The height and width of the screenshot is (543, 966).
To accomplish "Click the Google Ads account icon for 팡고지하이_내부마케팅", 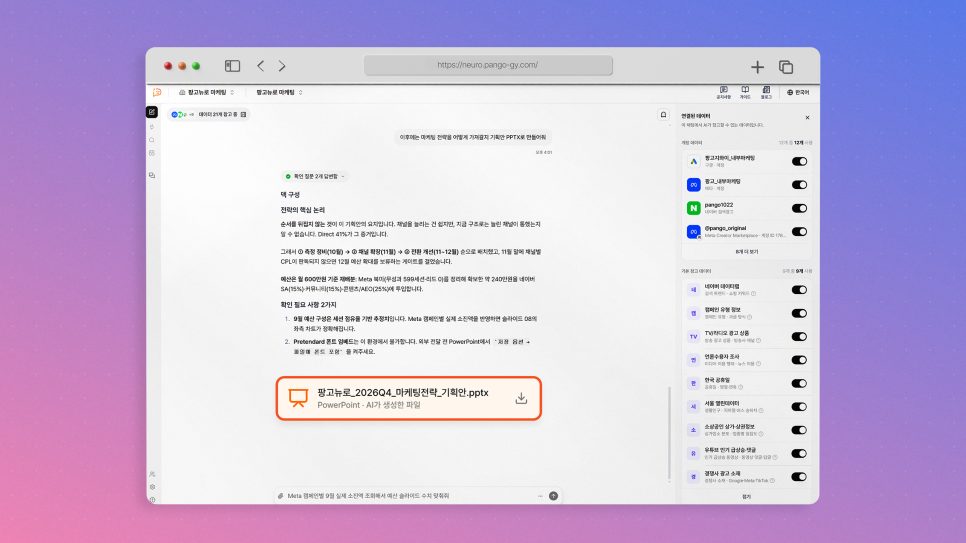I will point(694,161).
